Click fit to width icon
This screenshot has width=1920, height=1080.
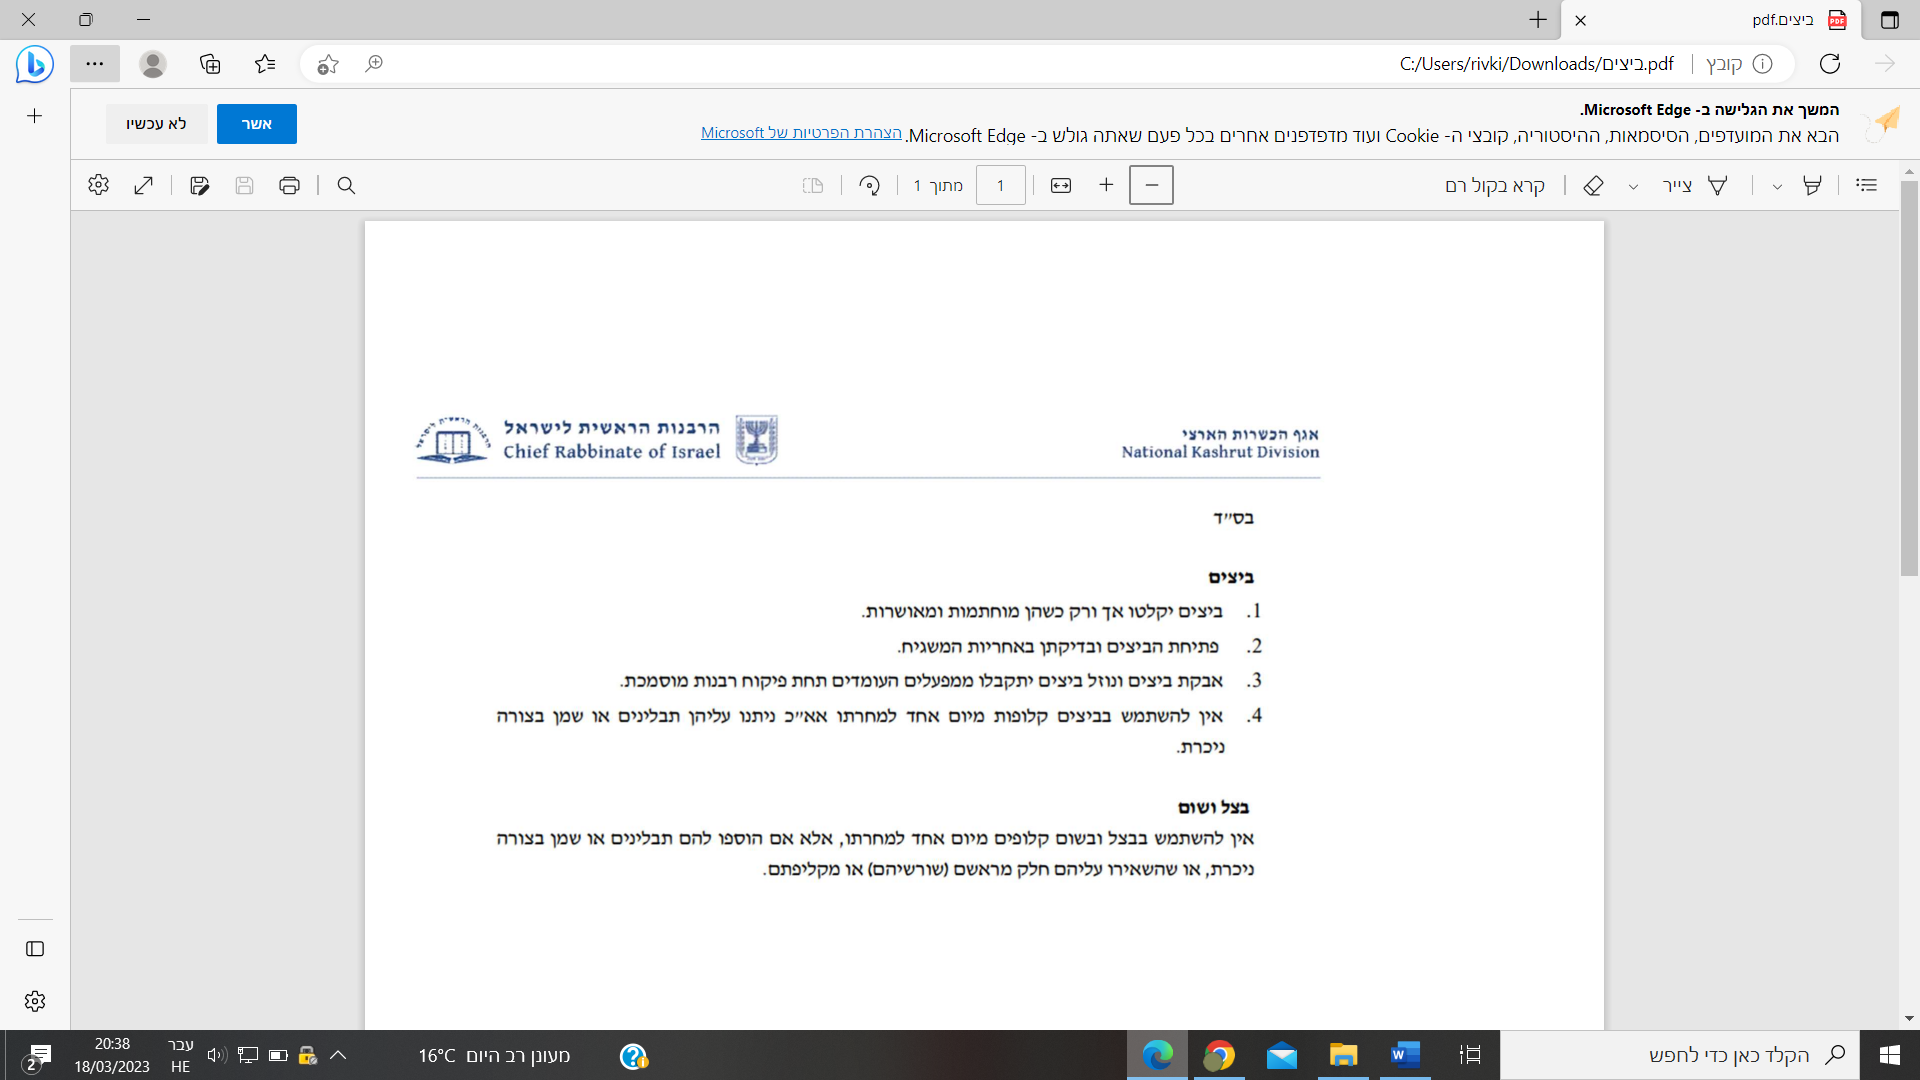click(x=1061, y=185)
